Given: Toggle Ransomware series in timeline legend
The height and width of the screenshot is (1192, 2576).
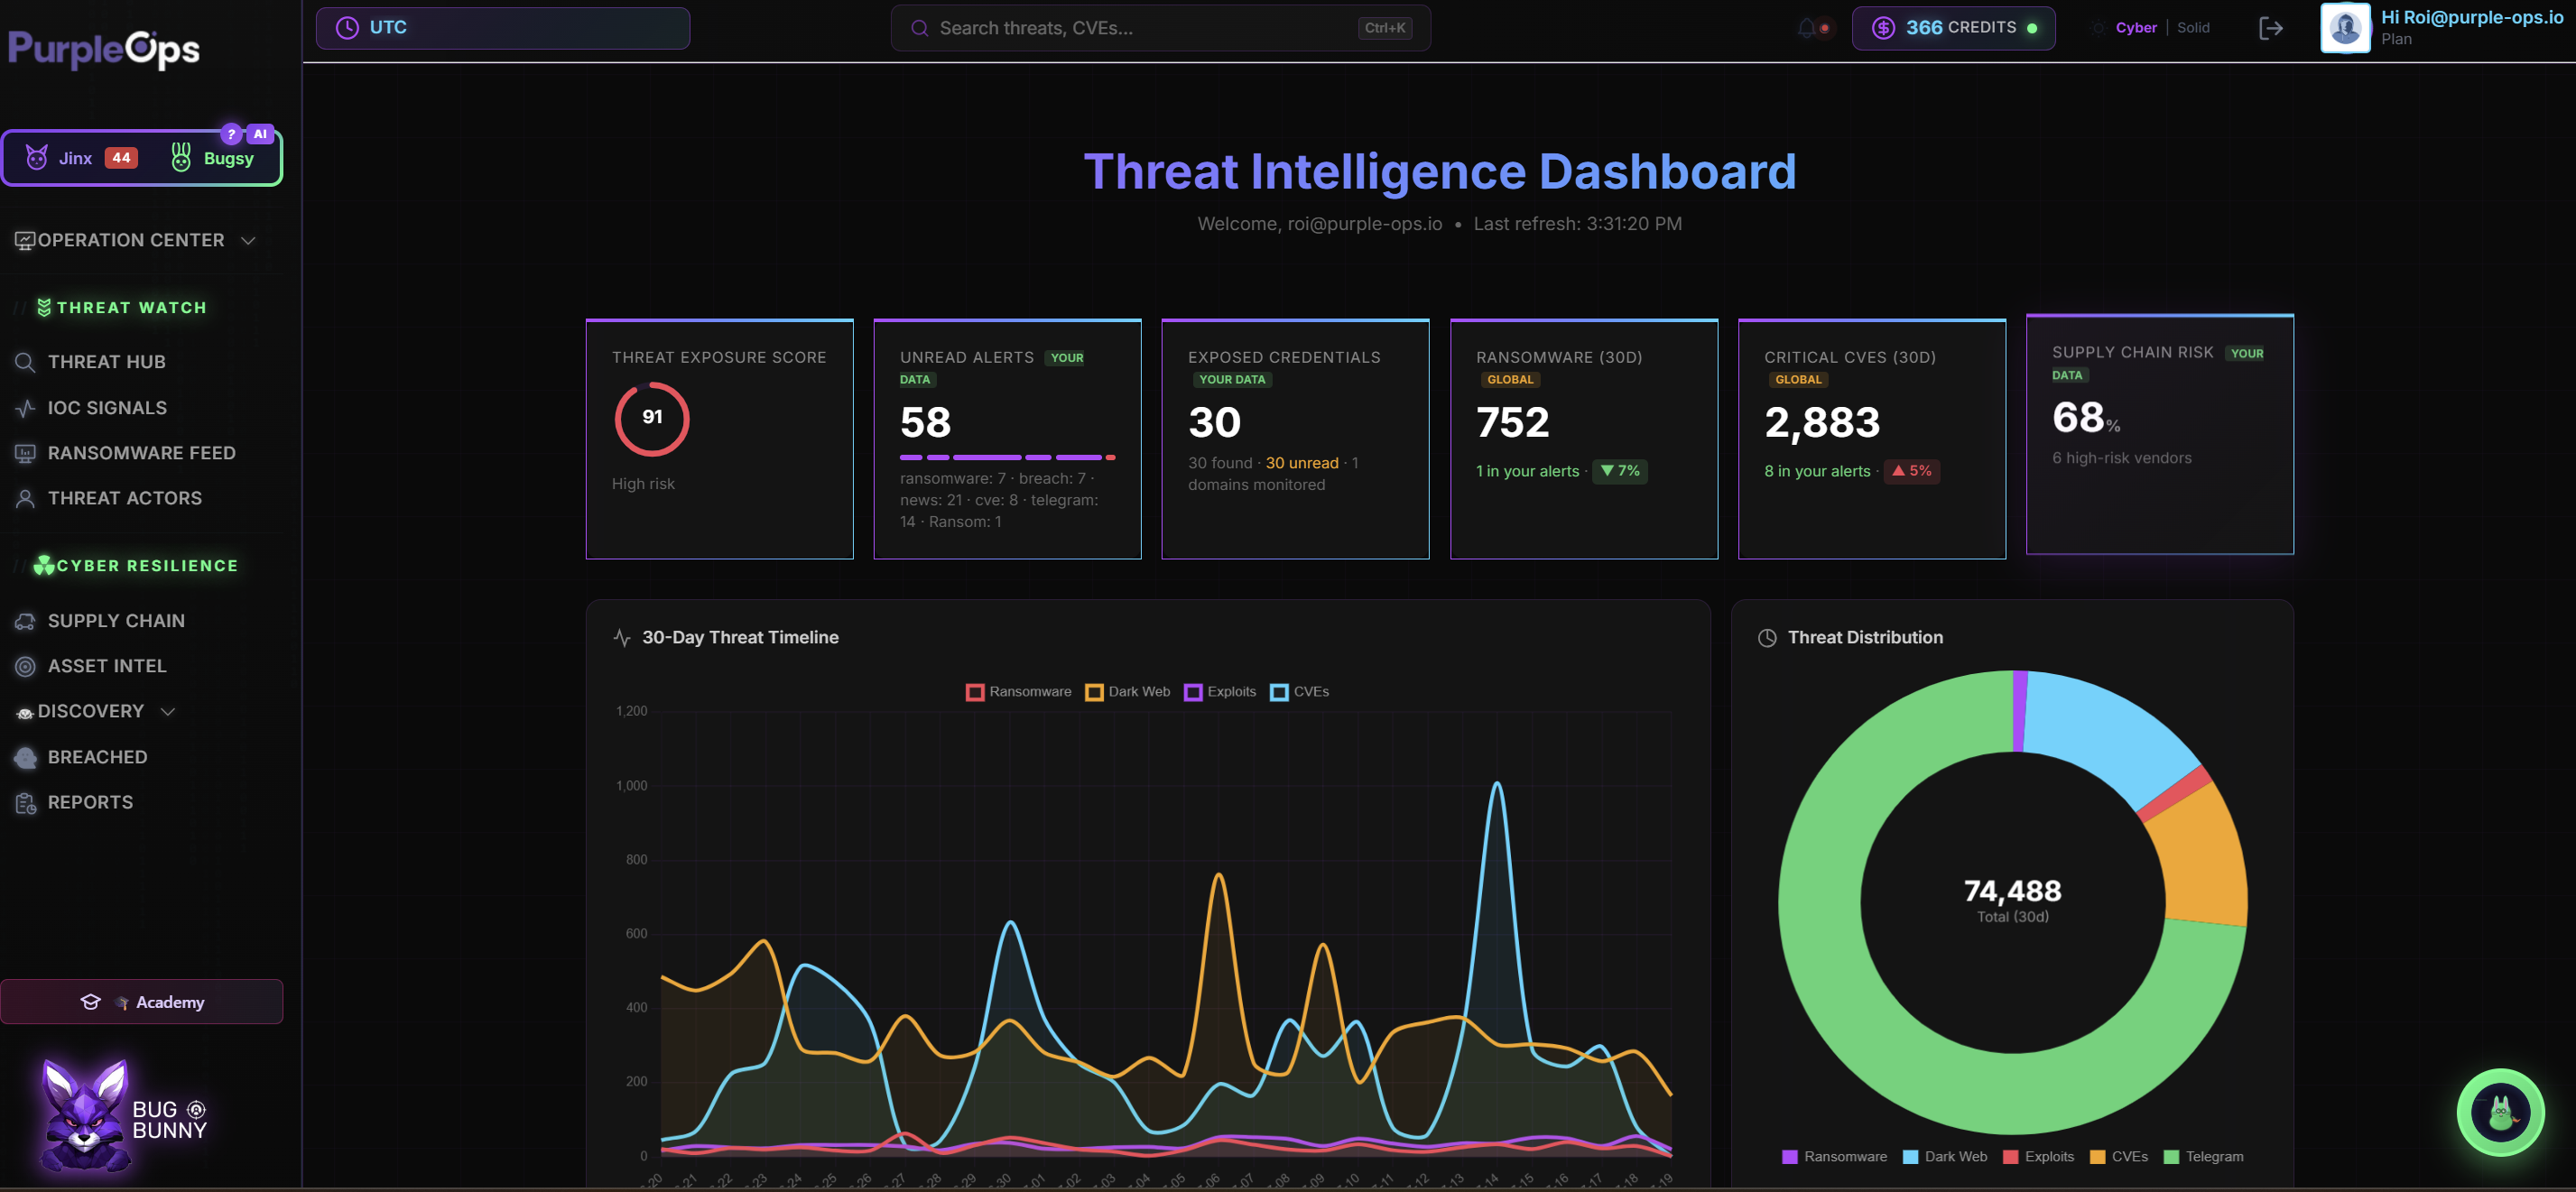Looking at the screenshot, I should click(1018, 692).
